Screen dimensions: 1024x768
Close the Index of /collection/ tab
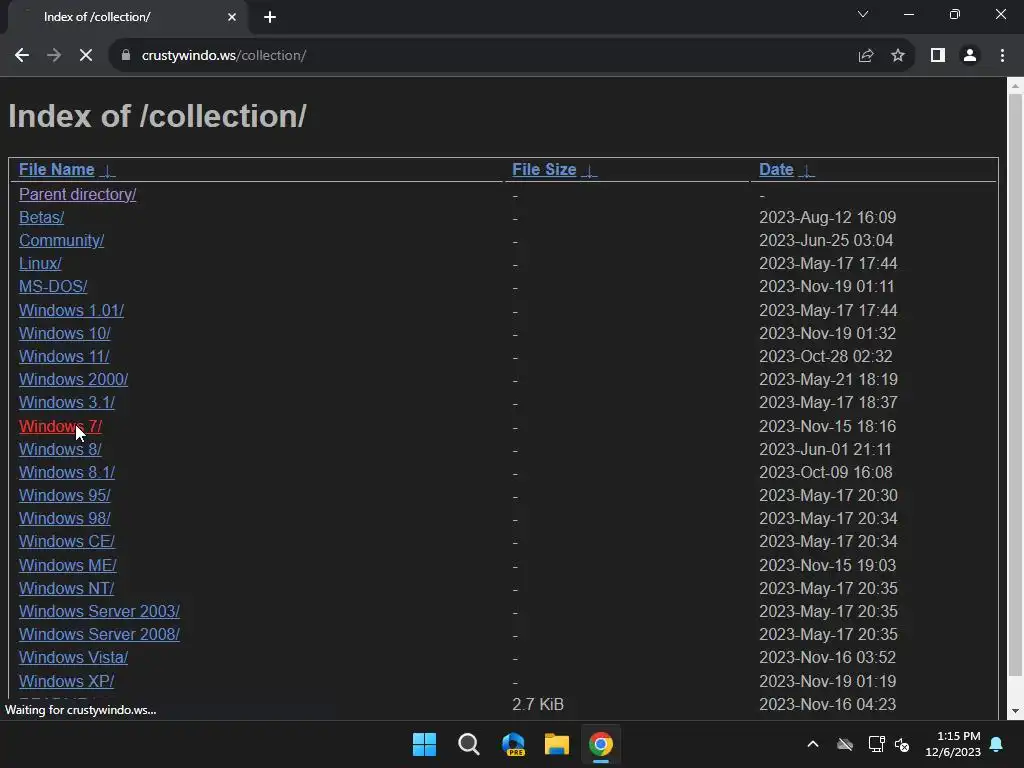tap(232, 17)
